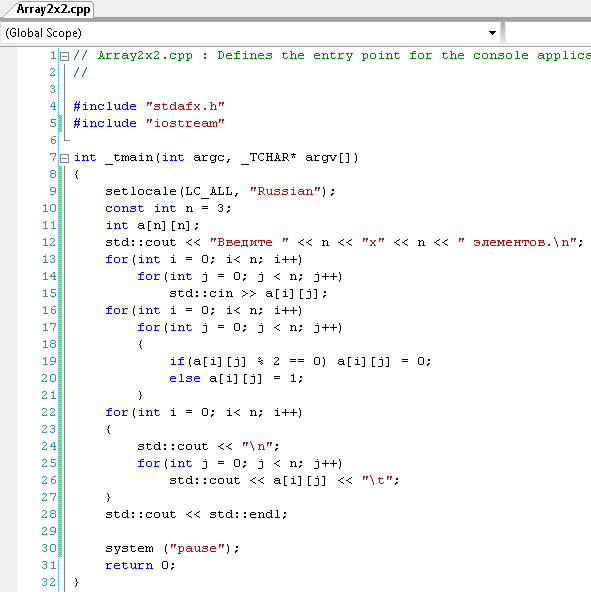Collapse the comment block at line 1
591x592 pixels.
coord(65,56)
